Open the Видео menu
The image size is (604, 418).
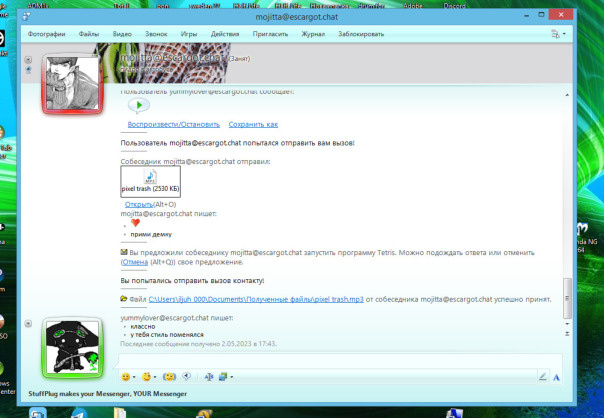pos(122,34)
